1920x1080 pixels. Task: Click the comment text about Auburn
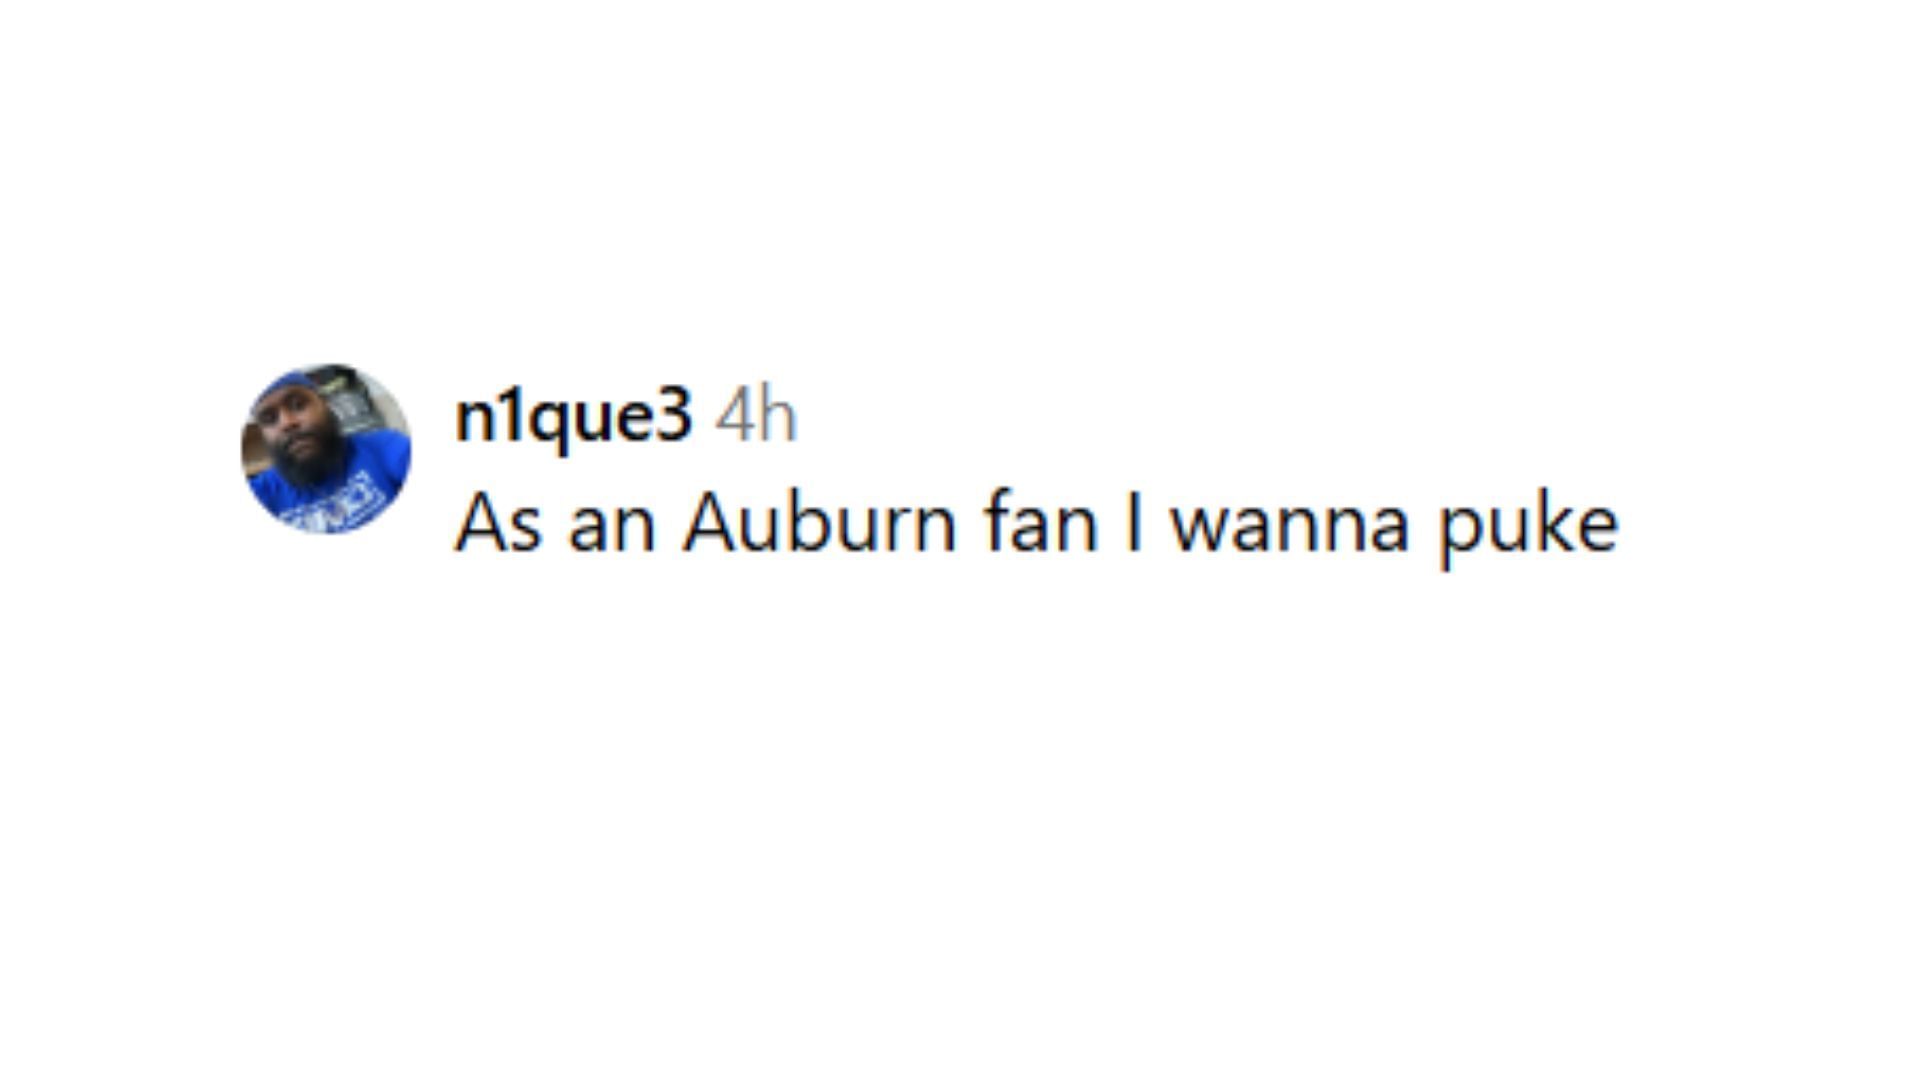[x=1036, y=524]
